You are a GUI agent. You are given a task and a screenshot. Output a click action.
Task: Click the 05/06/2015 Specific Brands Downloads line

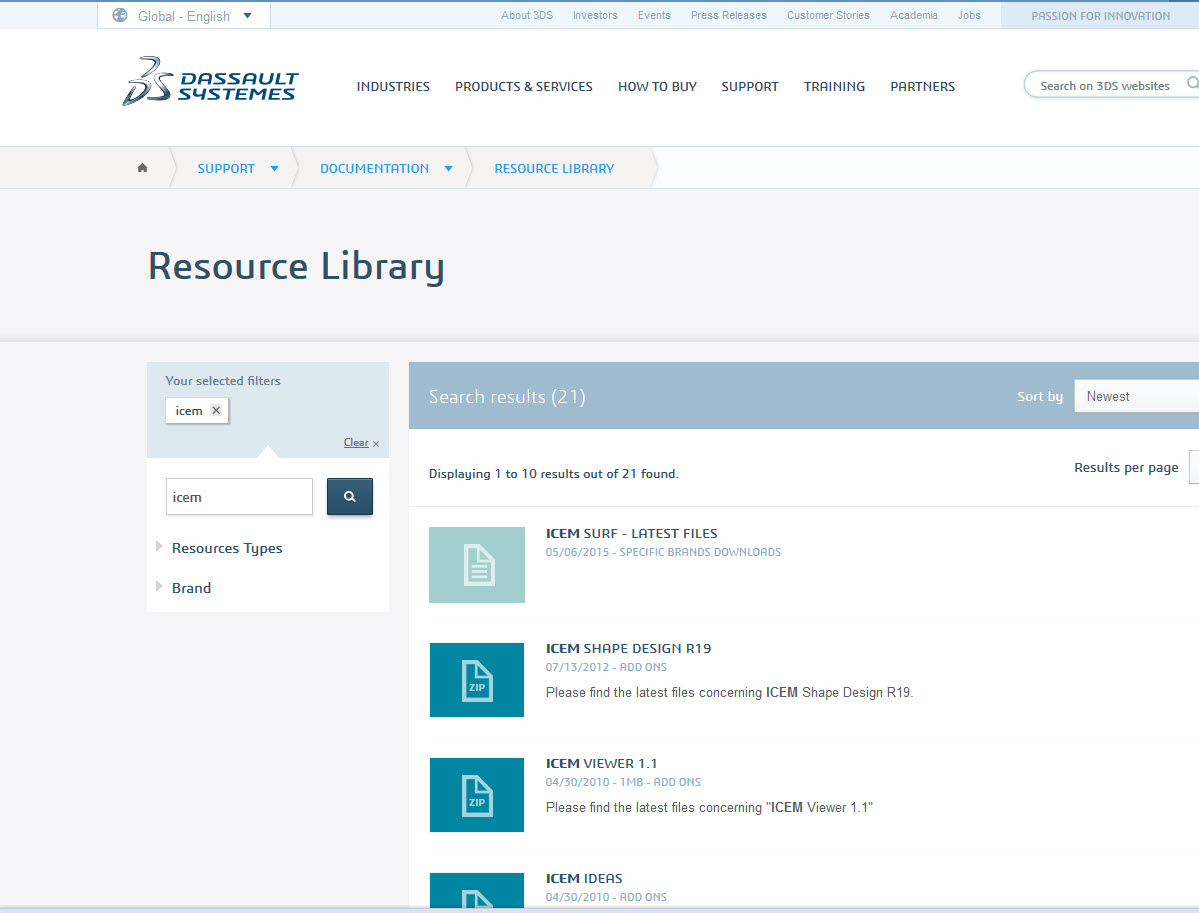[x=663, y=552]
